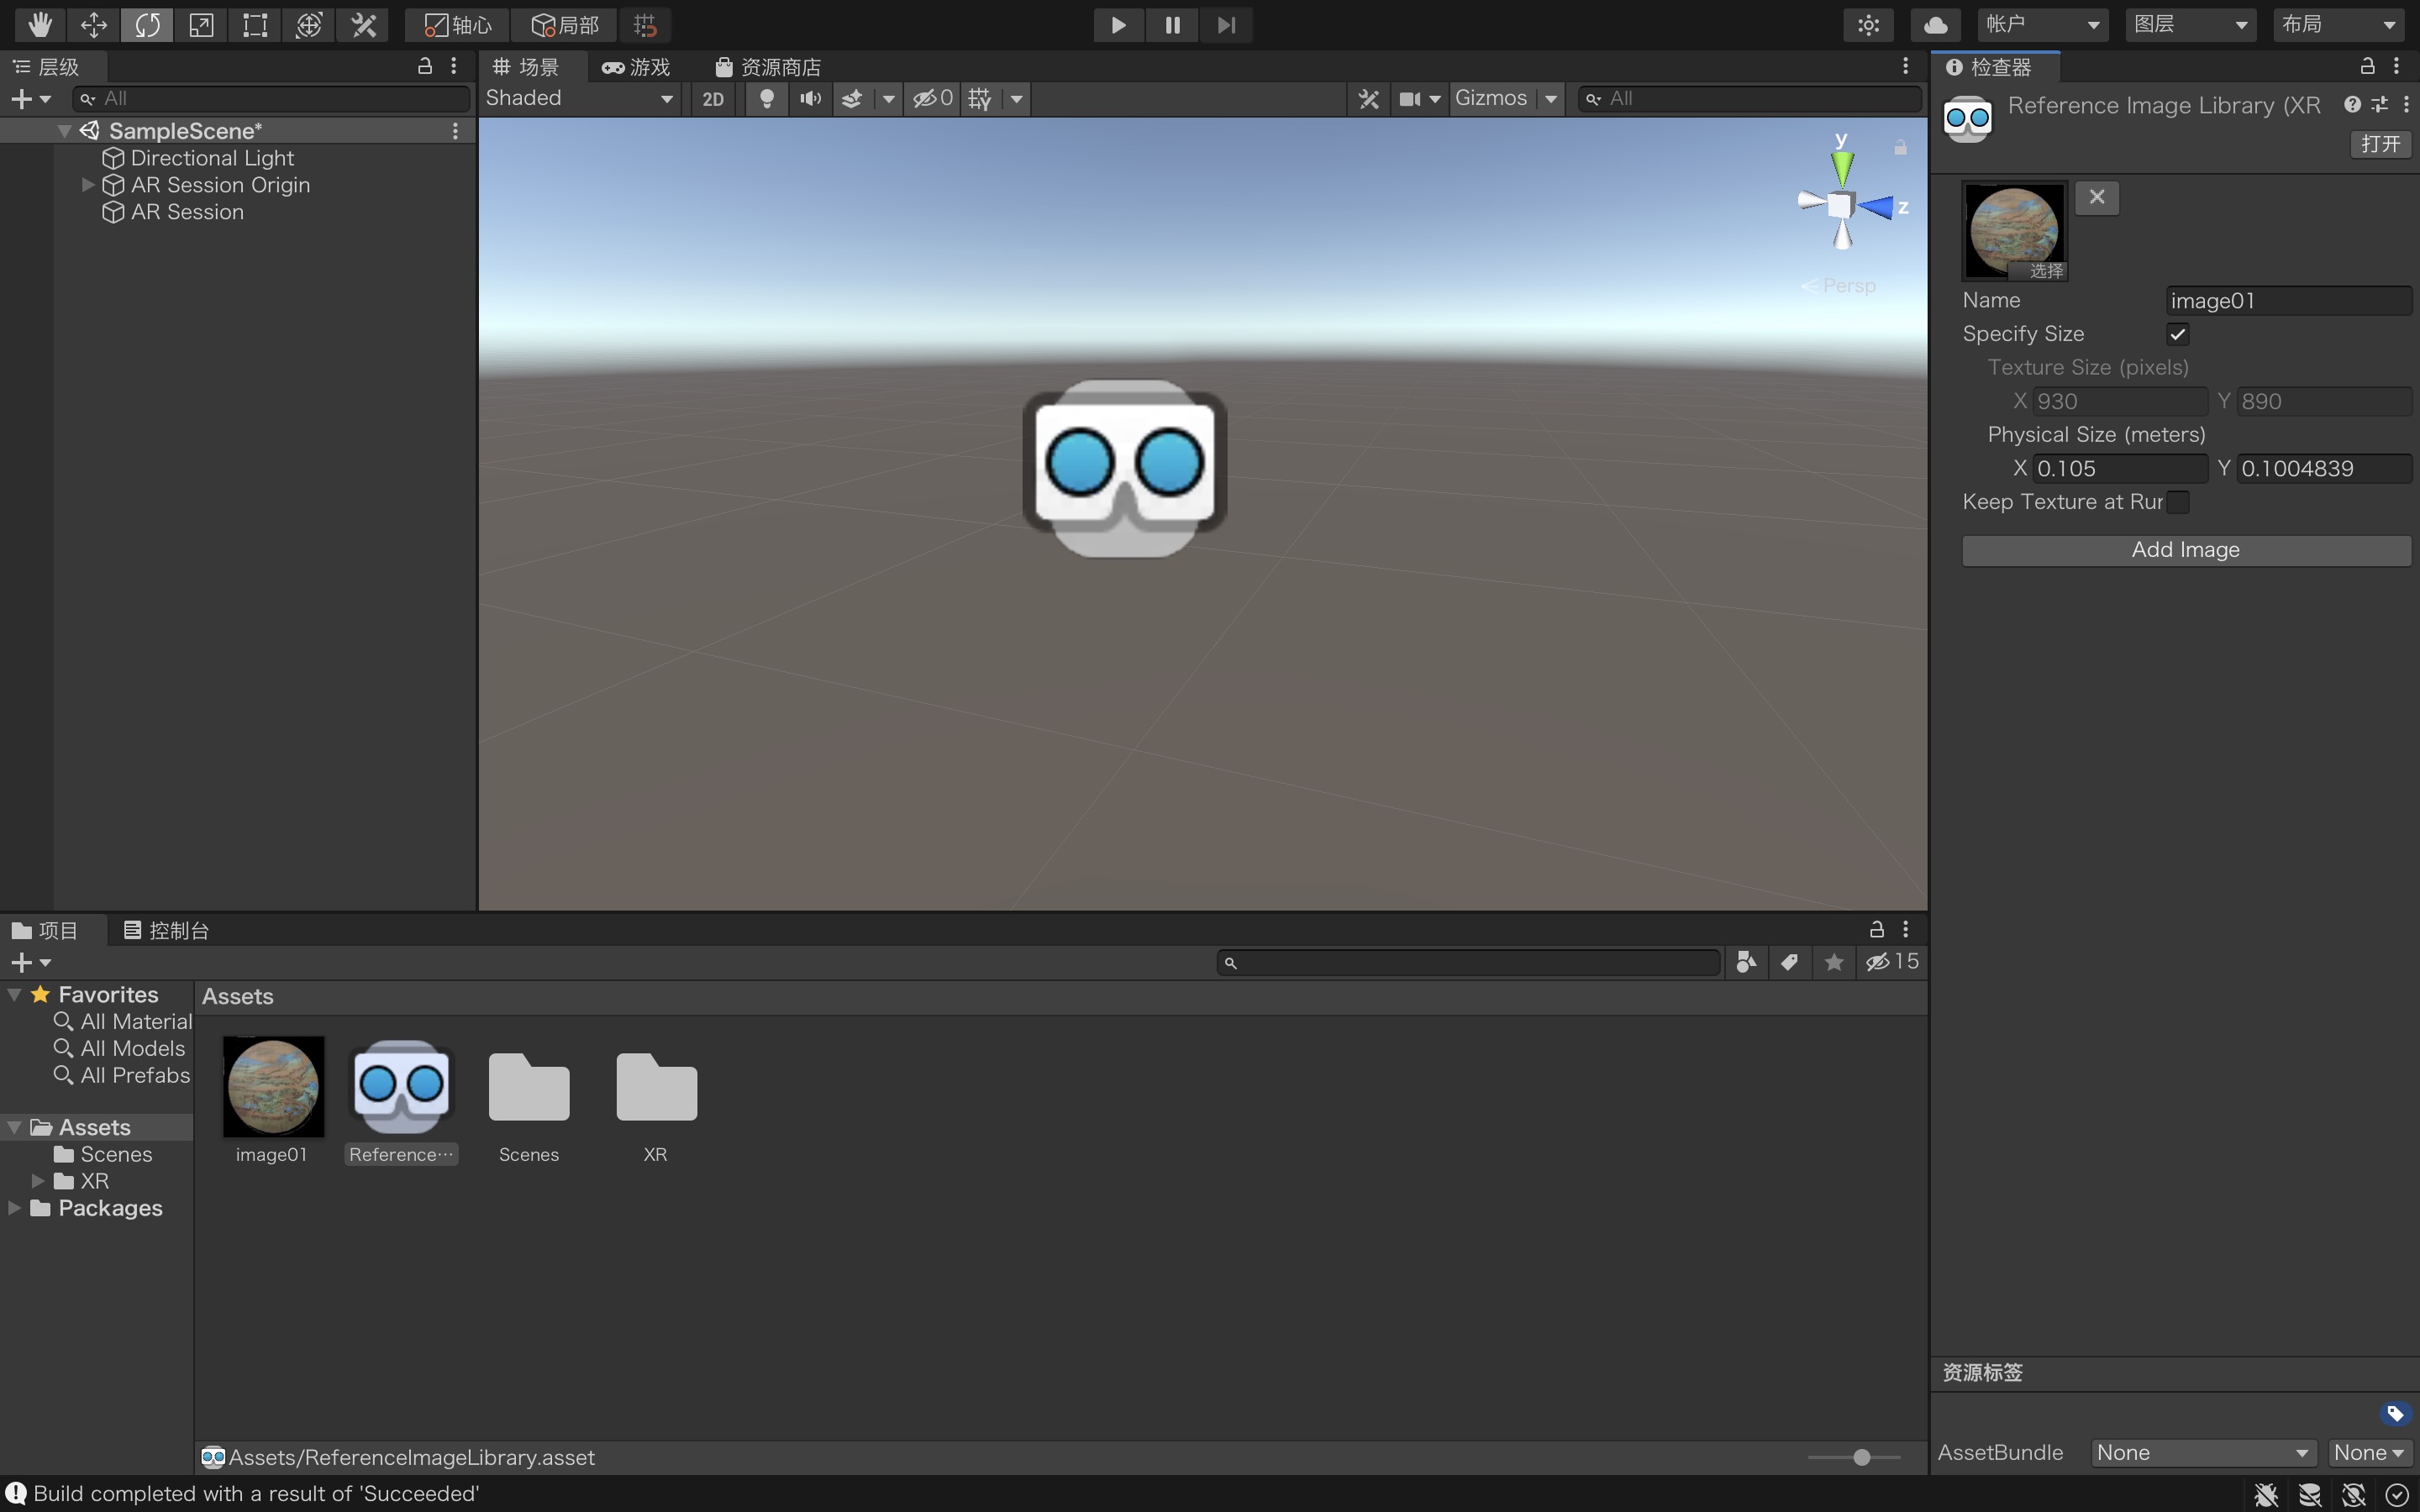
Task: Toggle scene lighting bulb icon
Action: [766, 98]
